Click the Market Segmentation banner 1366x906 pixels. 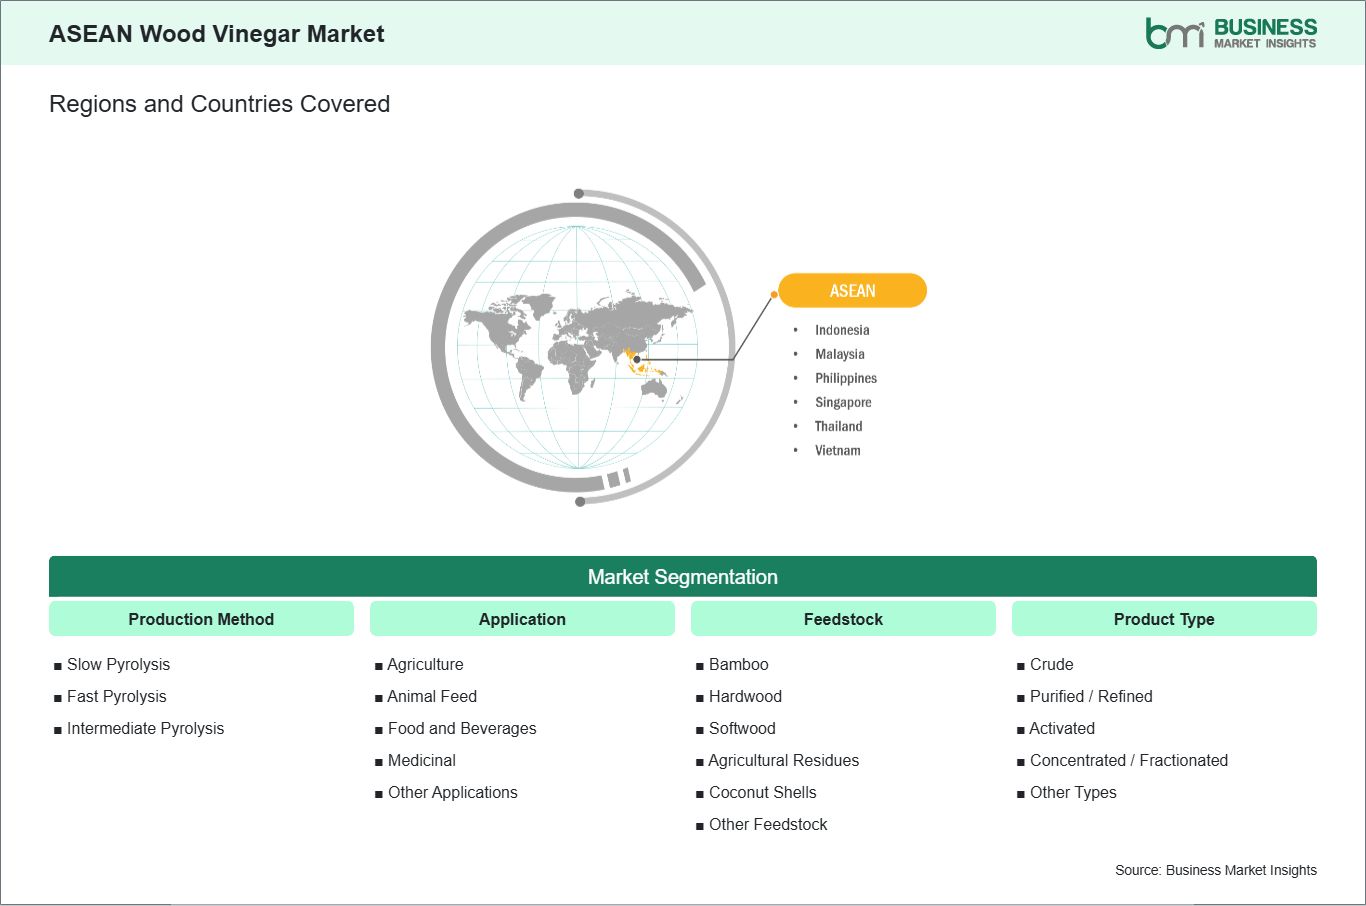[x=683, y=577]
